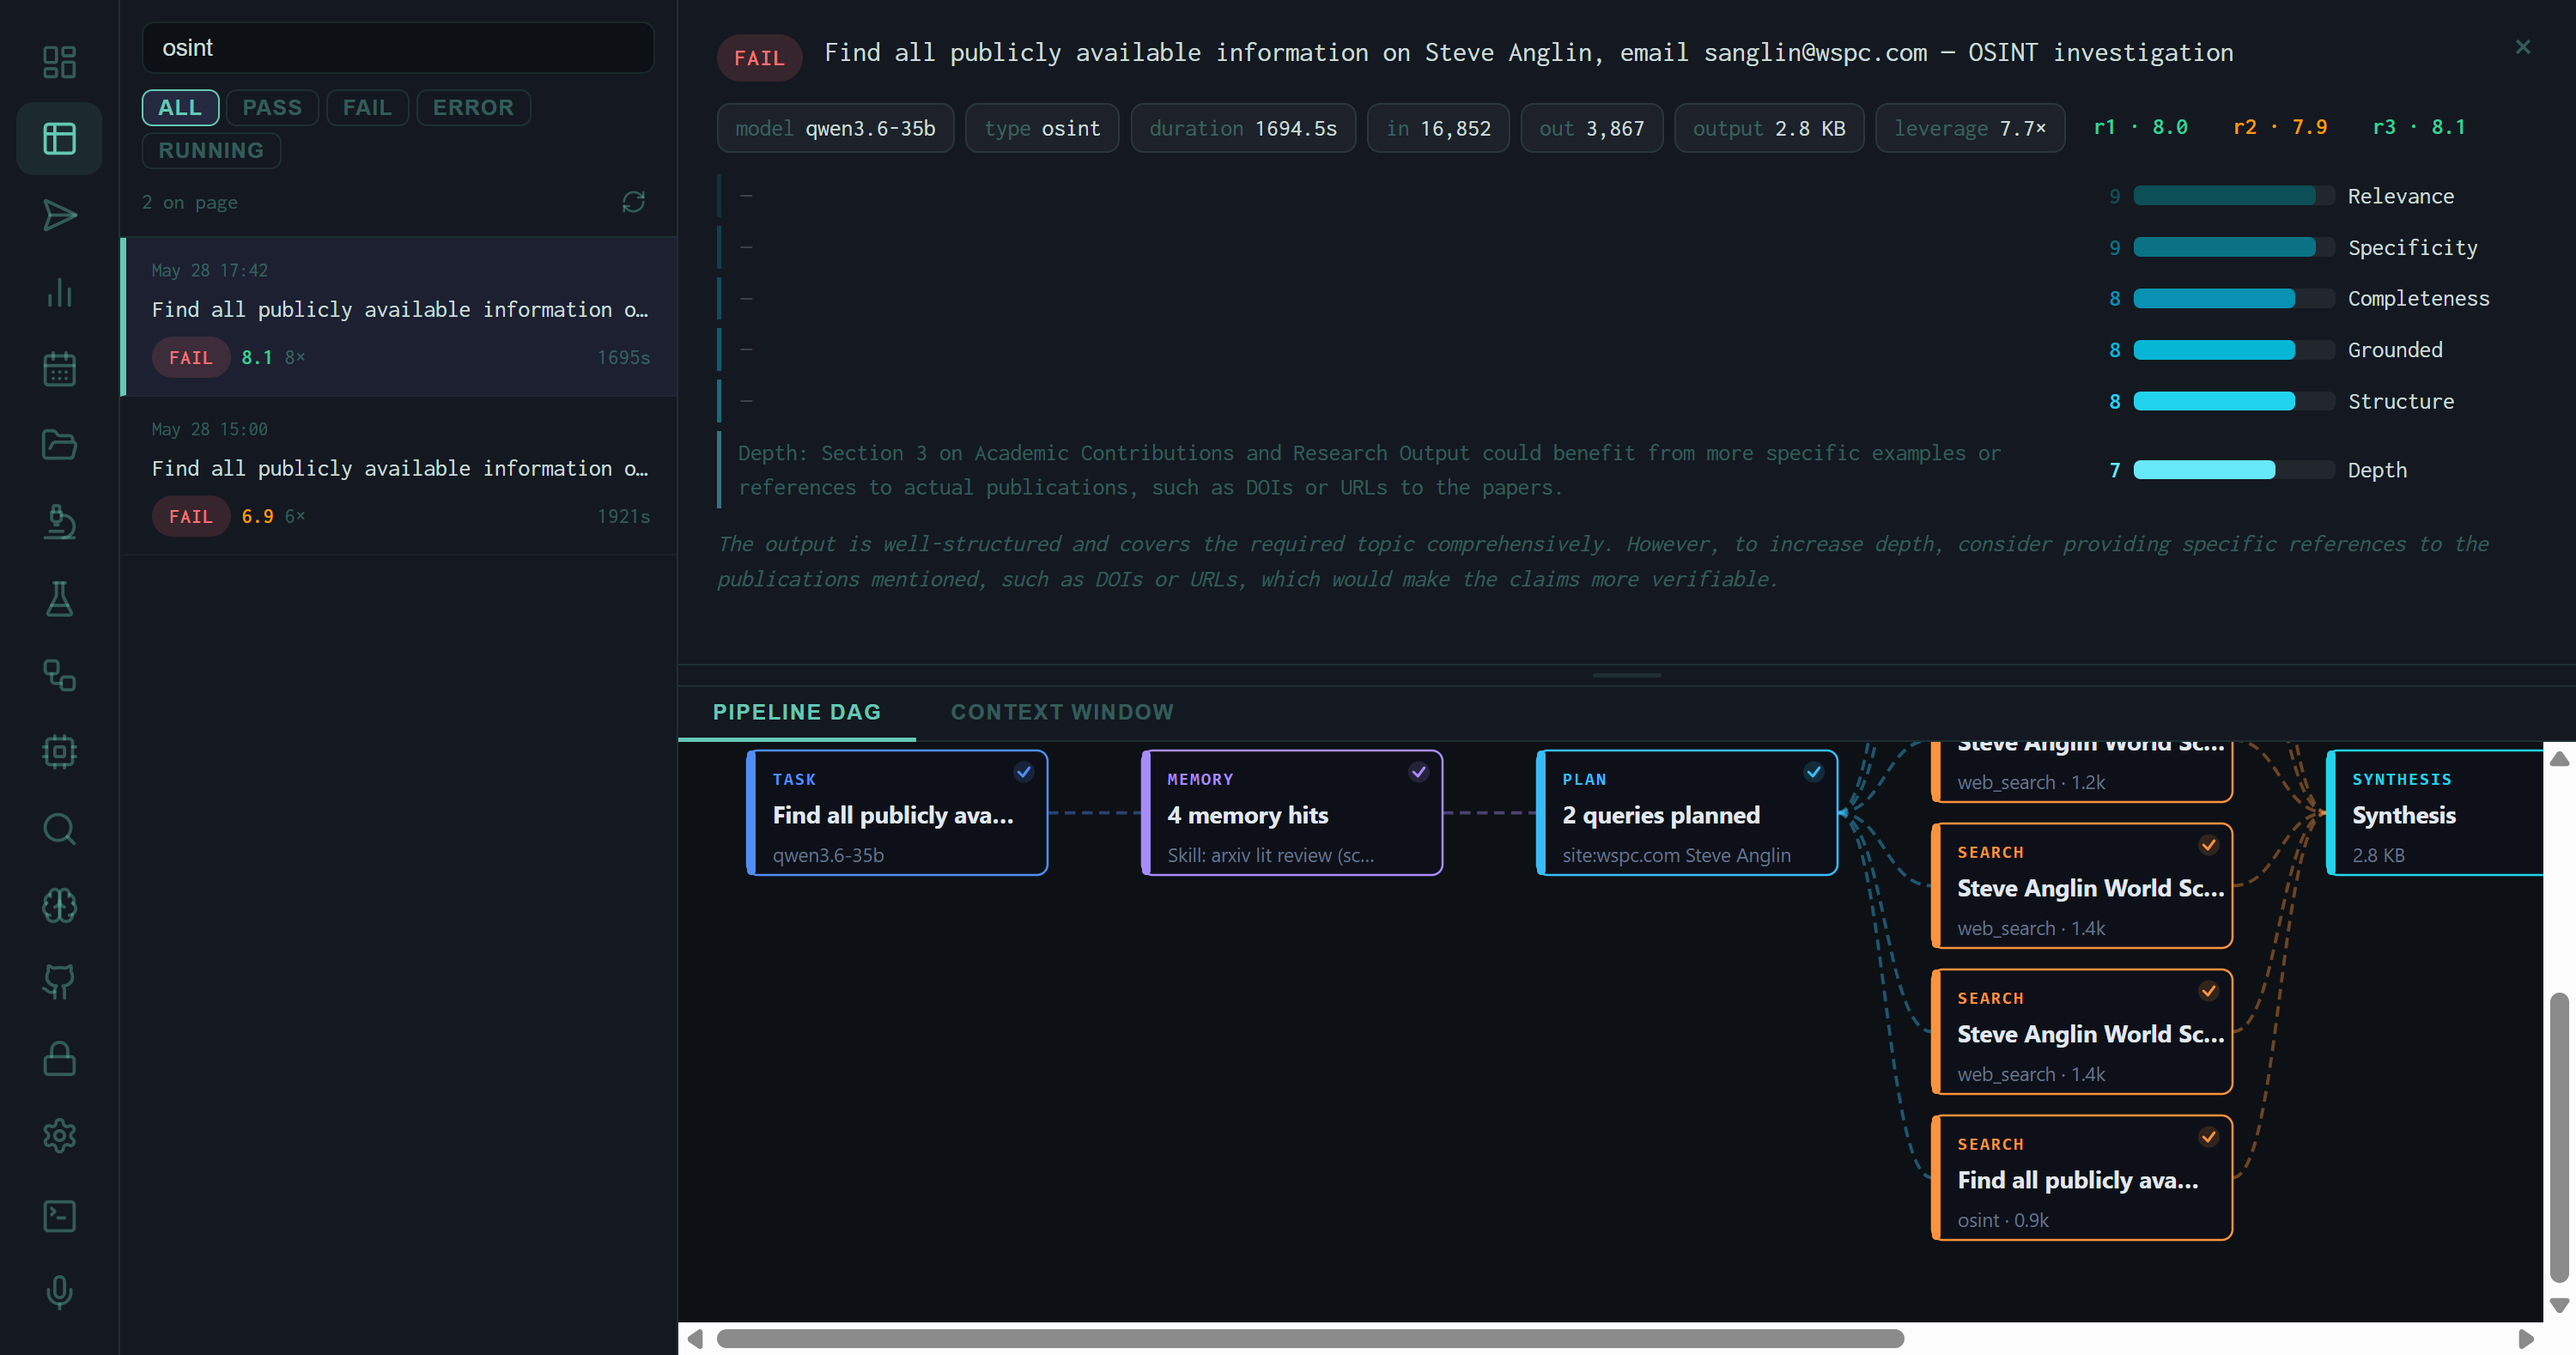Click the horizontal DAG scrollbar thumb
Viewport: 2576px width, 1355px height.
coord(1310,1339)
